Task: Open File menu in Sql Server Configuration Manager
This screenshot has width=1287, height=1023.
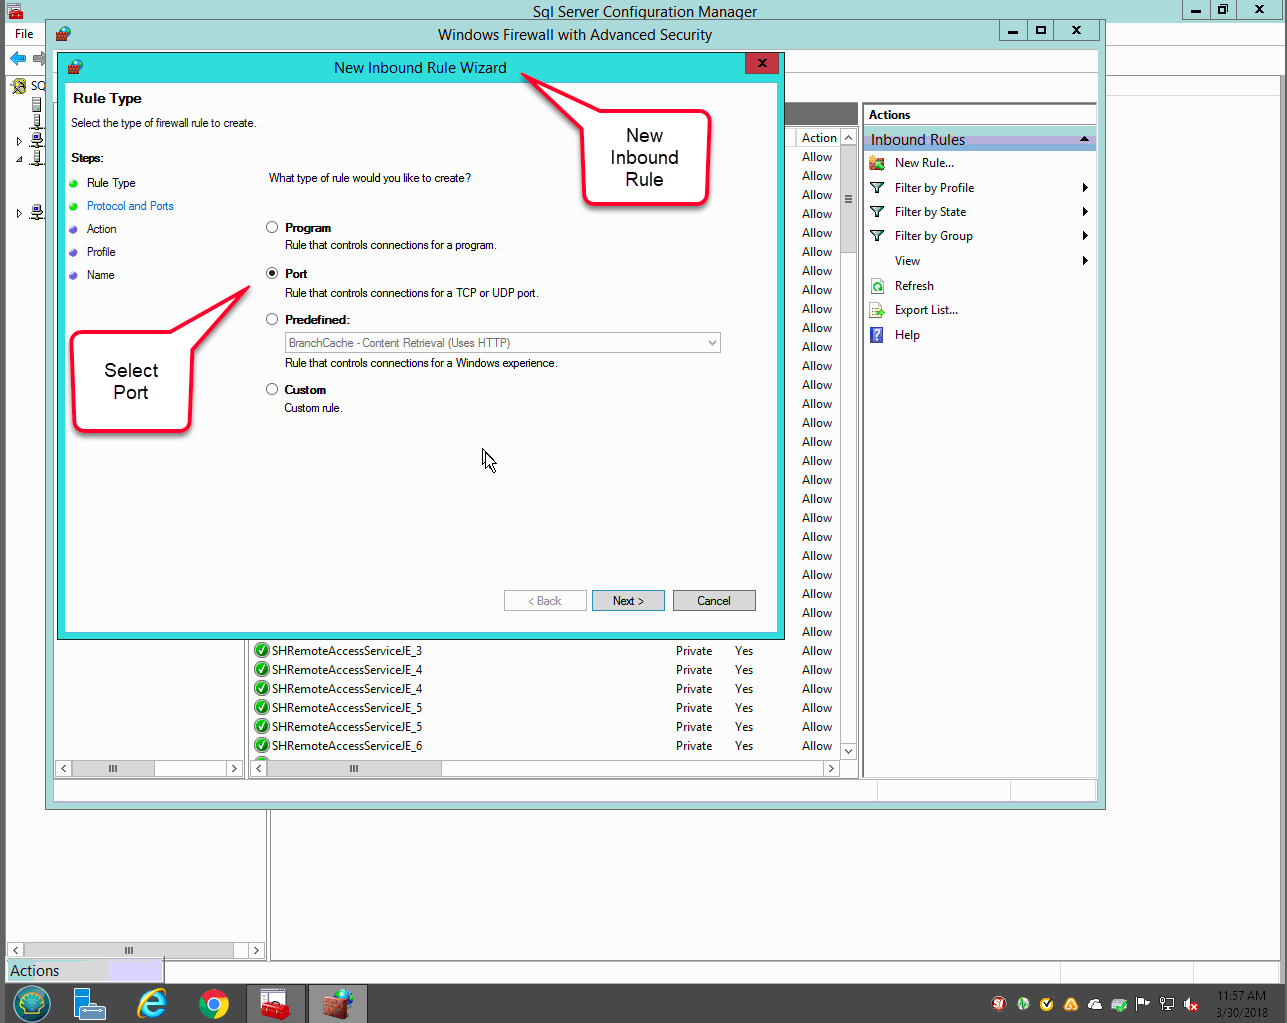Action: 24,34
